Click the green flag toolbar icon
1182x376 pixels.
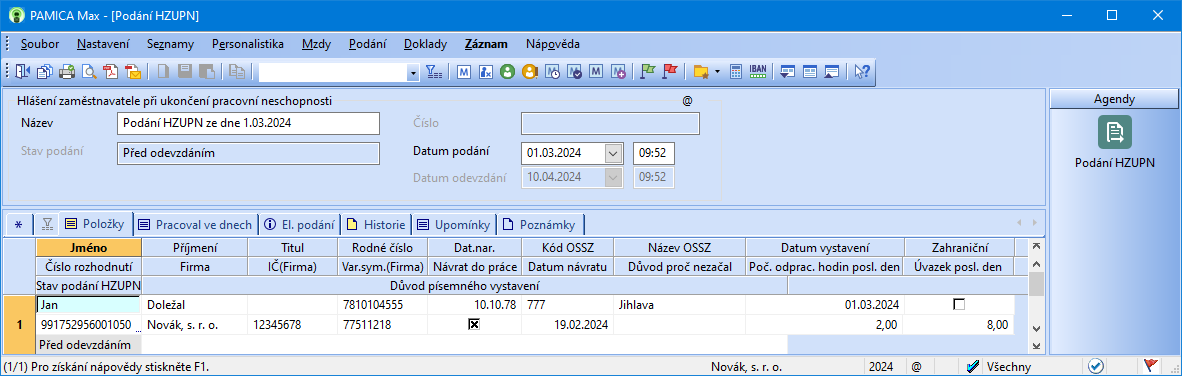647,72
